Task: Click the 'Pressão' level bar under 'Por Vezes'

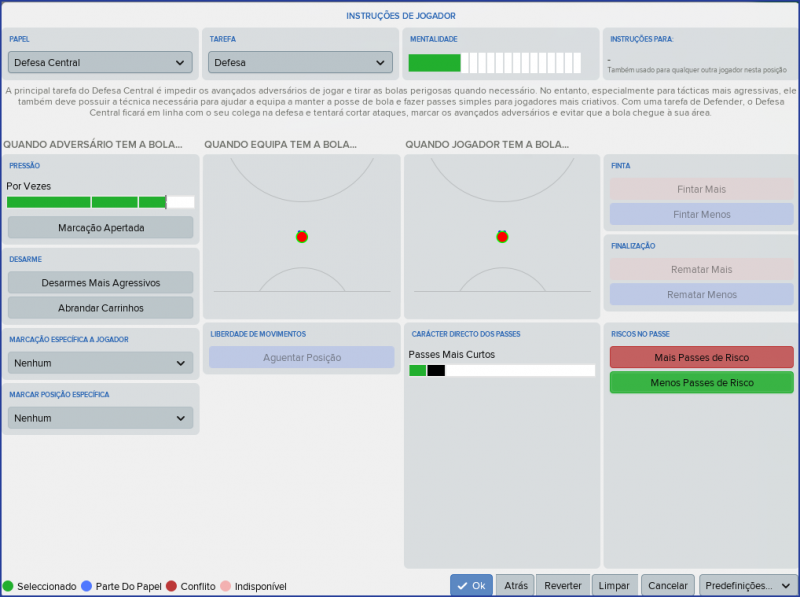Action: pos(100,202)
